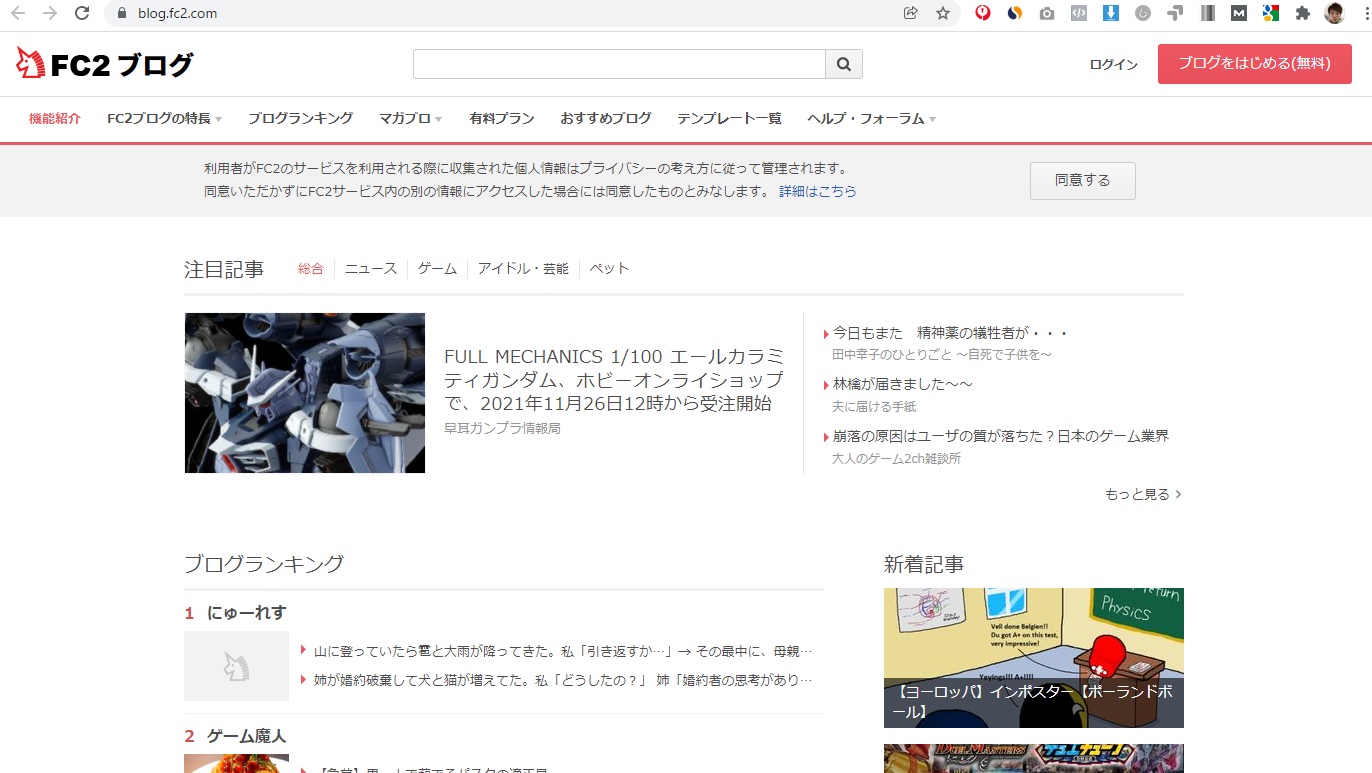
Task: Click the ログイン link
Action: [1113, 64]
